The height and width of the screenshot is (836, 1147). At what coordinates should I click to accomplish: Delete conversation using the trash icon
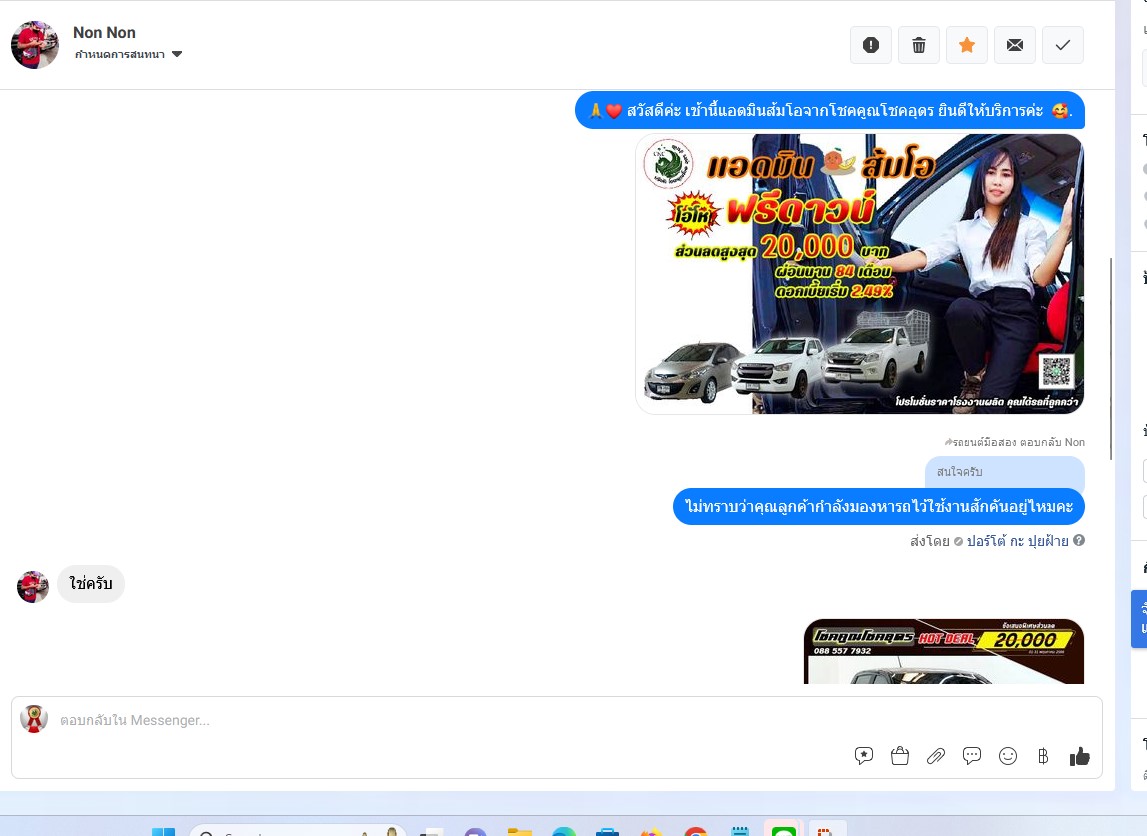pyautogui.click(x=919, y=45)
